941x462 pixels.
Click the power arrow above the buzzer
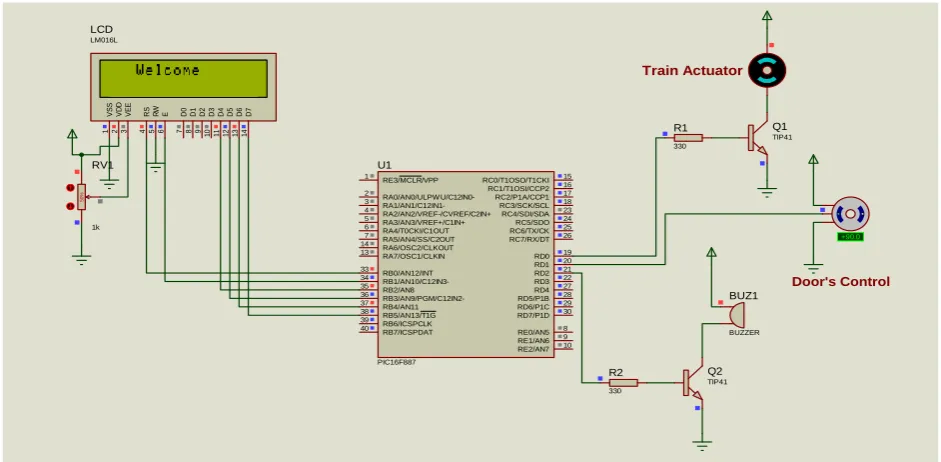coord(712,254)
